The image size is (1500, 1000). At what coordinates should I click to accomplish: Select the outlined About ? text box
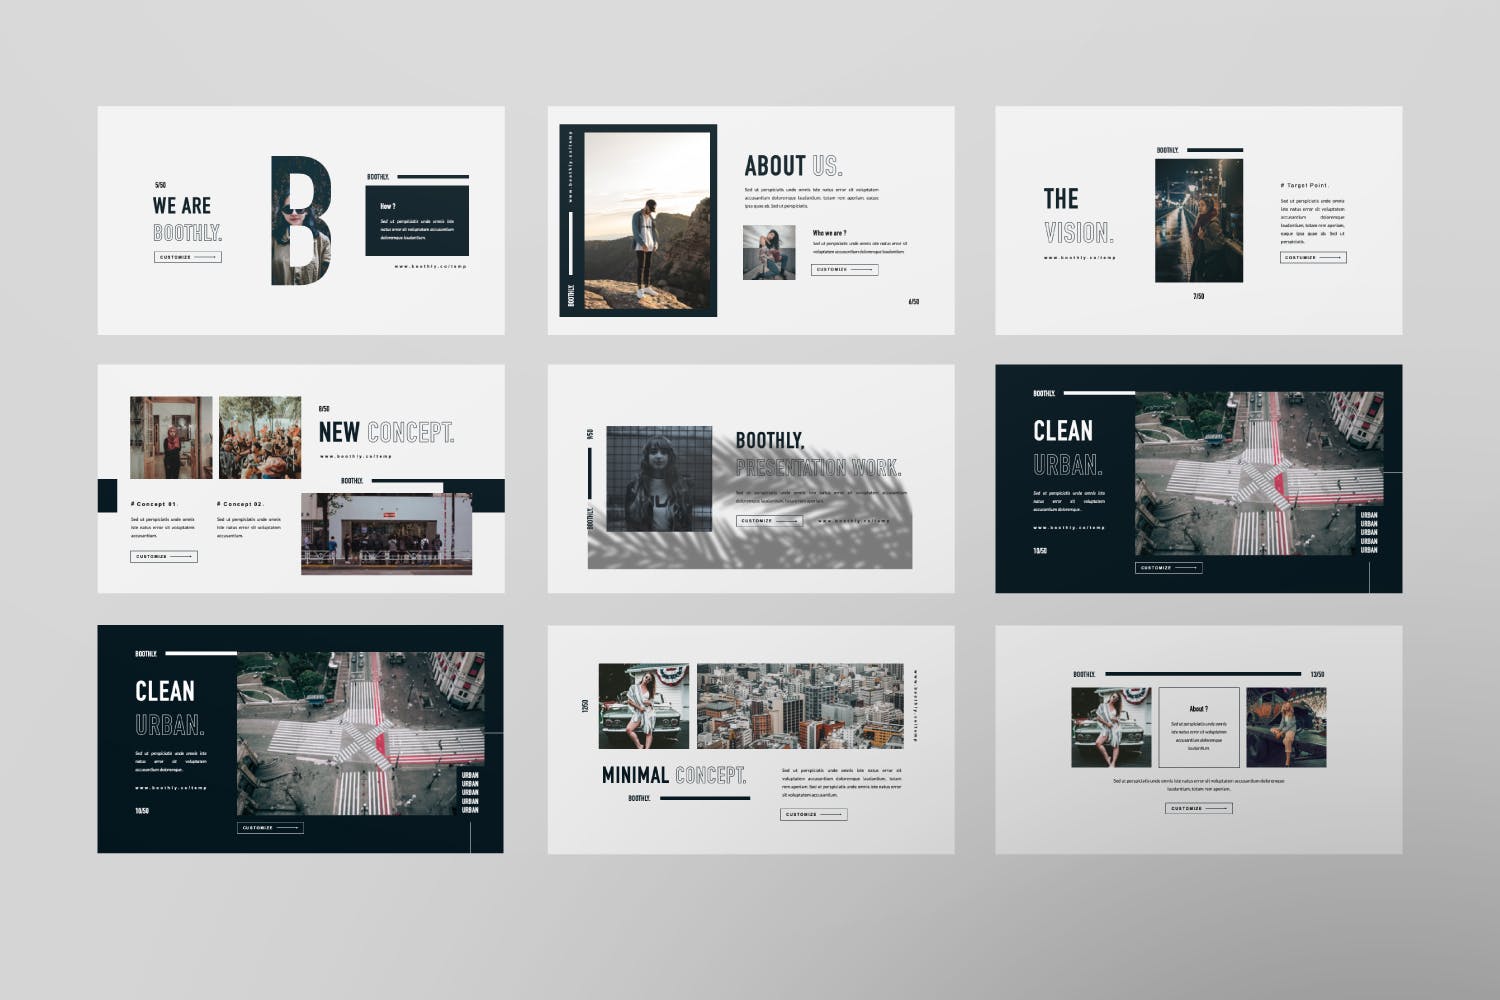[1198, 727]
